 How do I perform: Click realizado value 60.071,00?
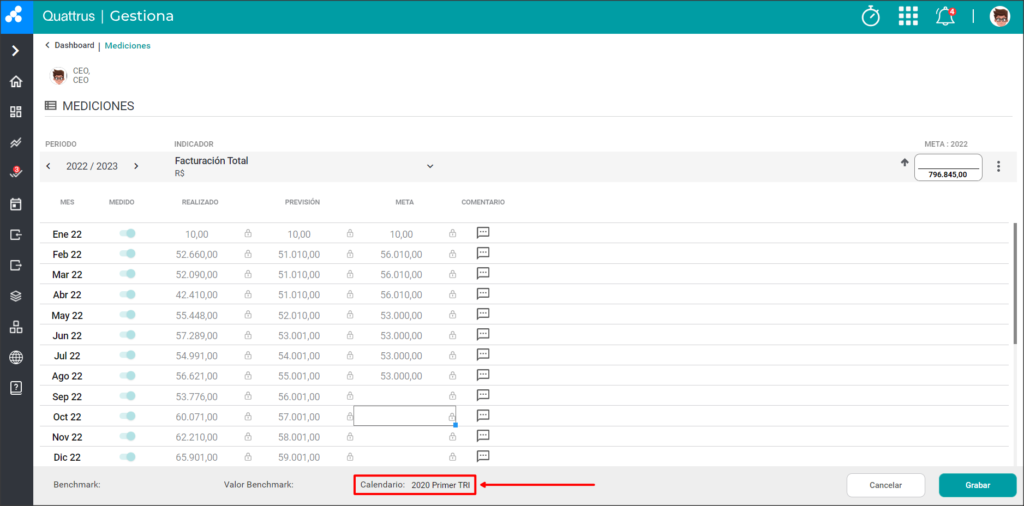click(x=197, y=417)
